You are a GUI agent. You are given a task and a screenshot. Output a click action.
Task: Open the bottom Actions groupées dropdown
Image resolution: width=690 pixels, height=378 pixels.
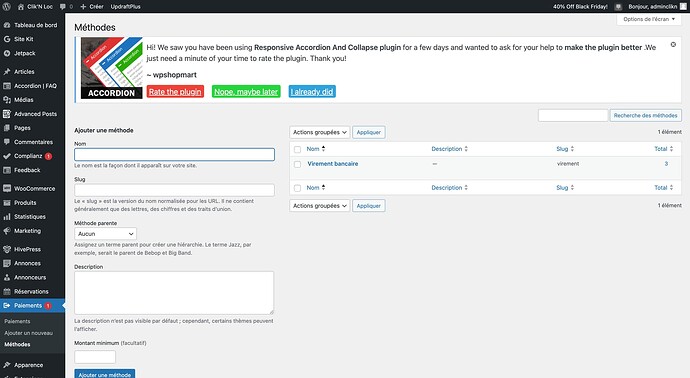[319, 206]
